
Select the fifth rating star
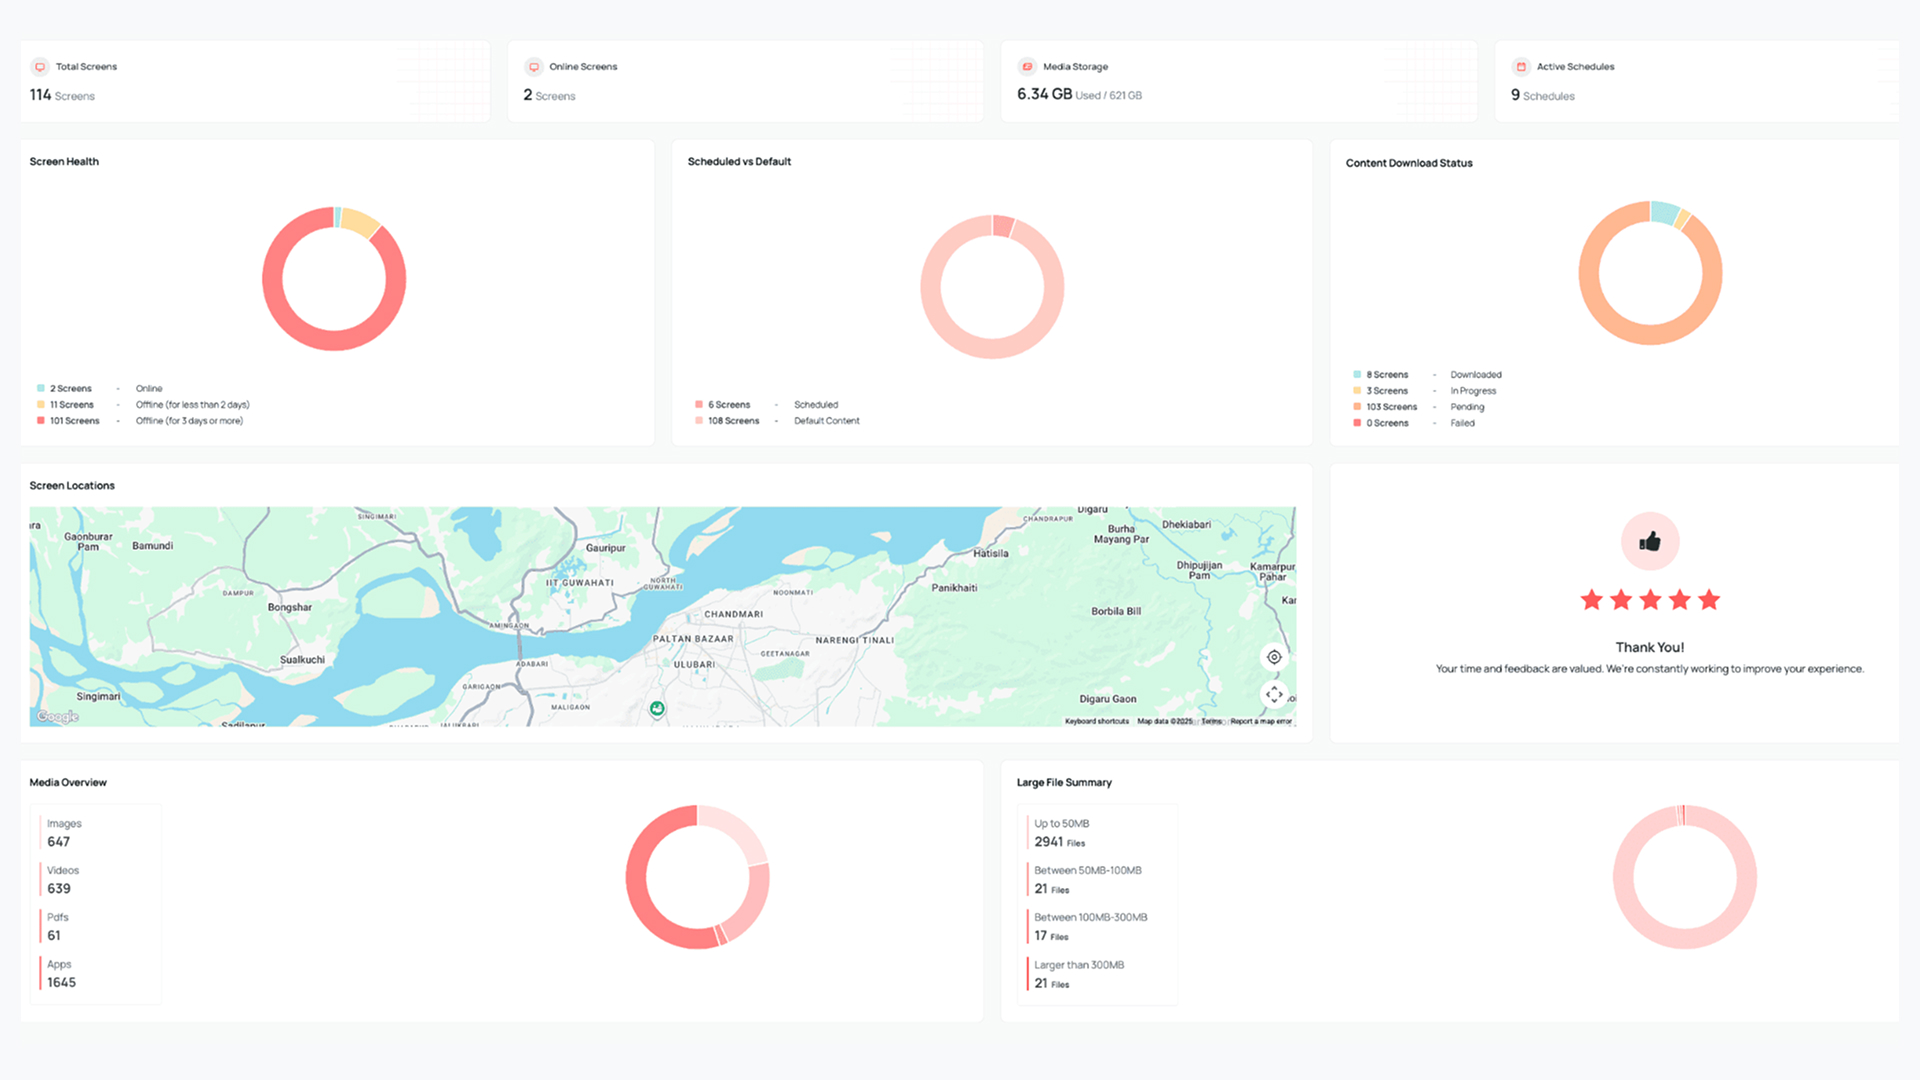[1709, 600]
